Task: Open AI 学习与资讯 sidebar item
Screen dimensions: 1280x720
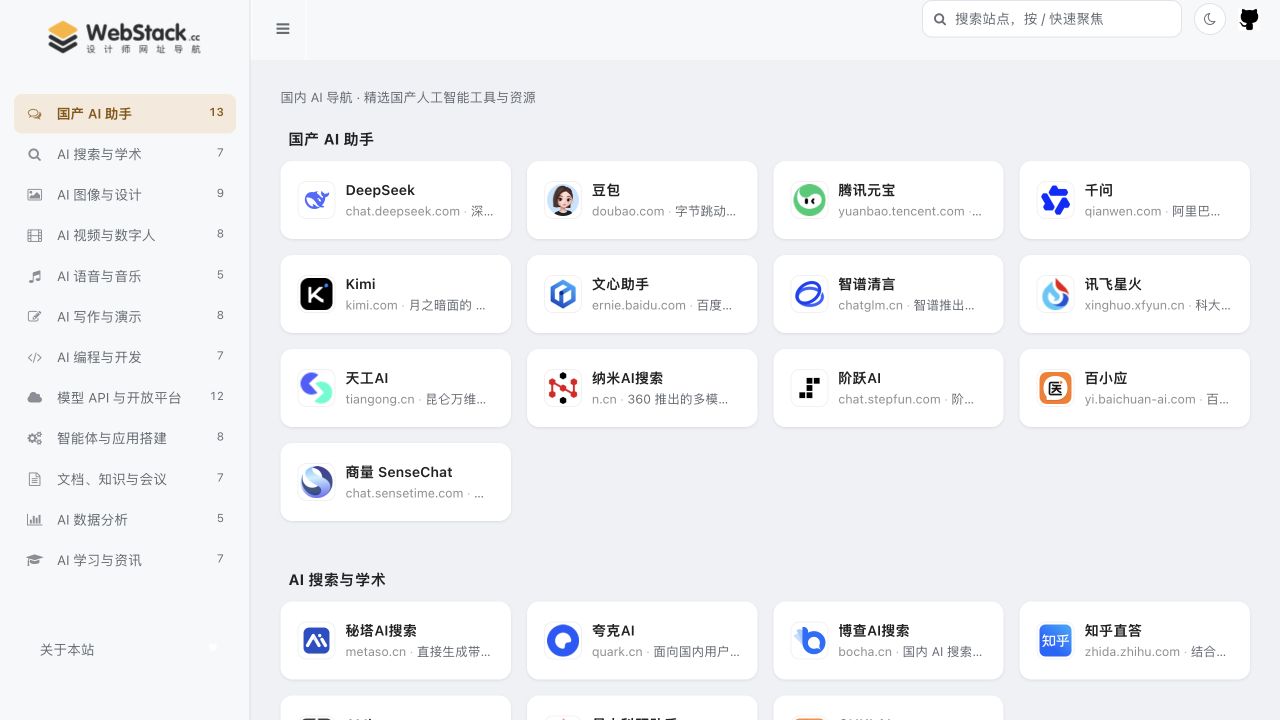Action: [x=125, y=560]
